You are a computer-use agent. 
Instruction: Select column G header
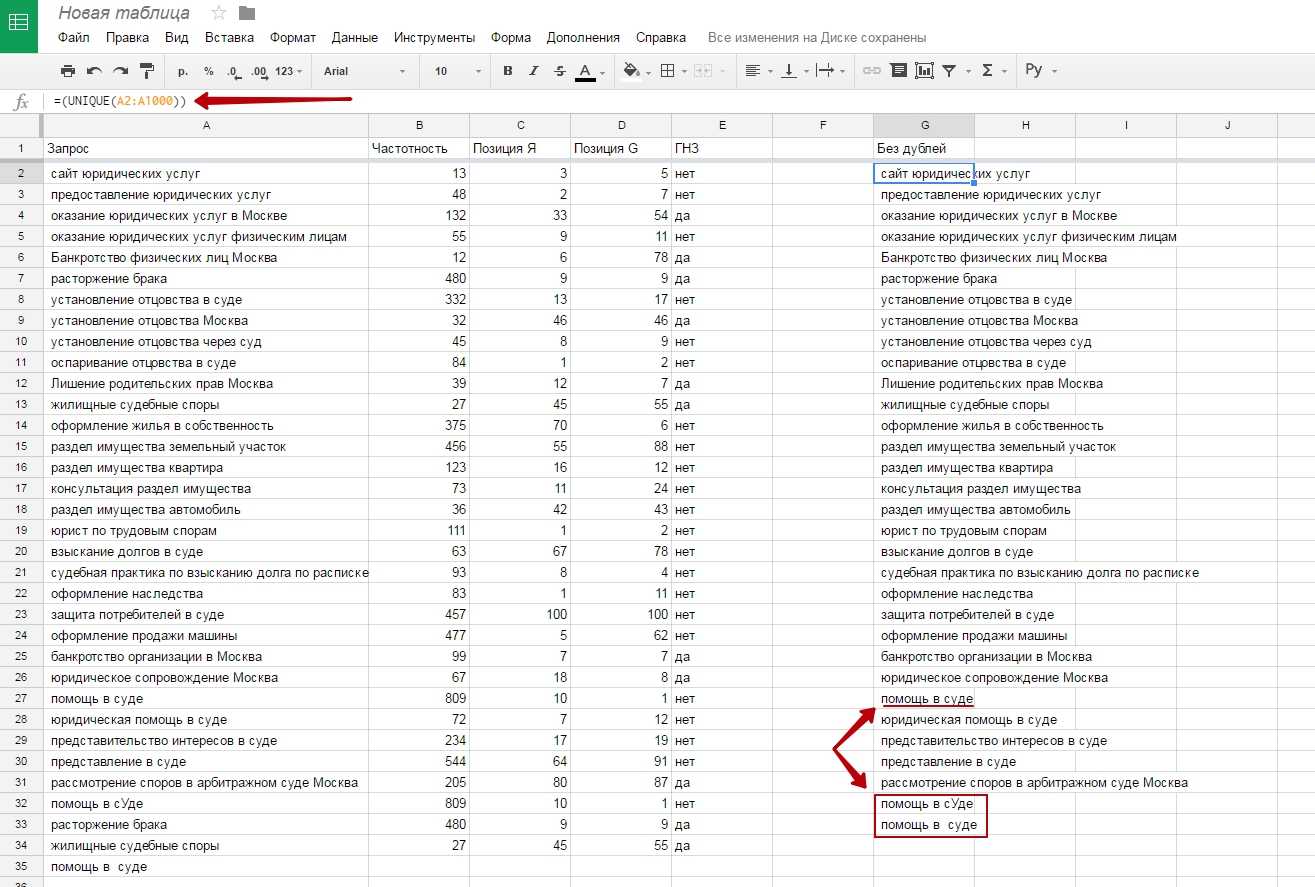click(924, 125)
